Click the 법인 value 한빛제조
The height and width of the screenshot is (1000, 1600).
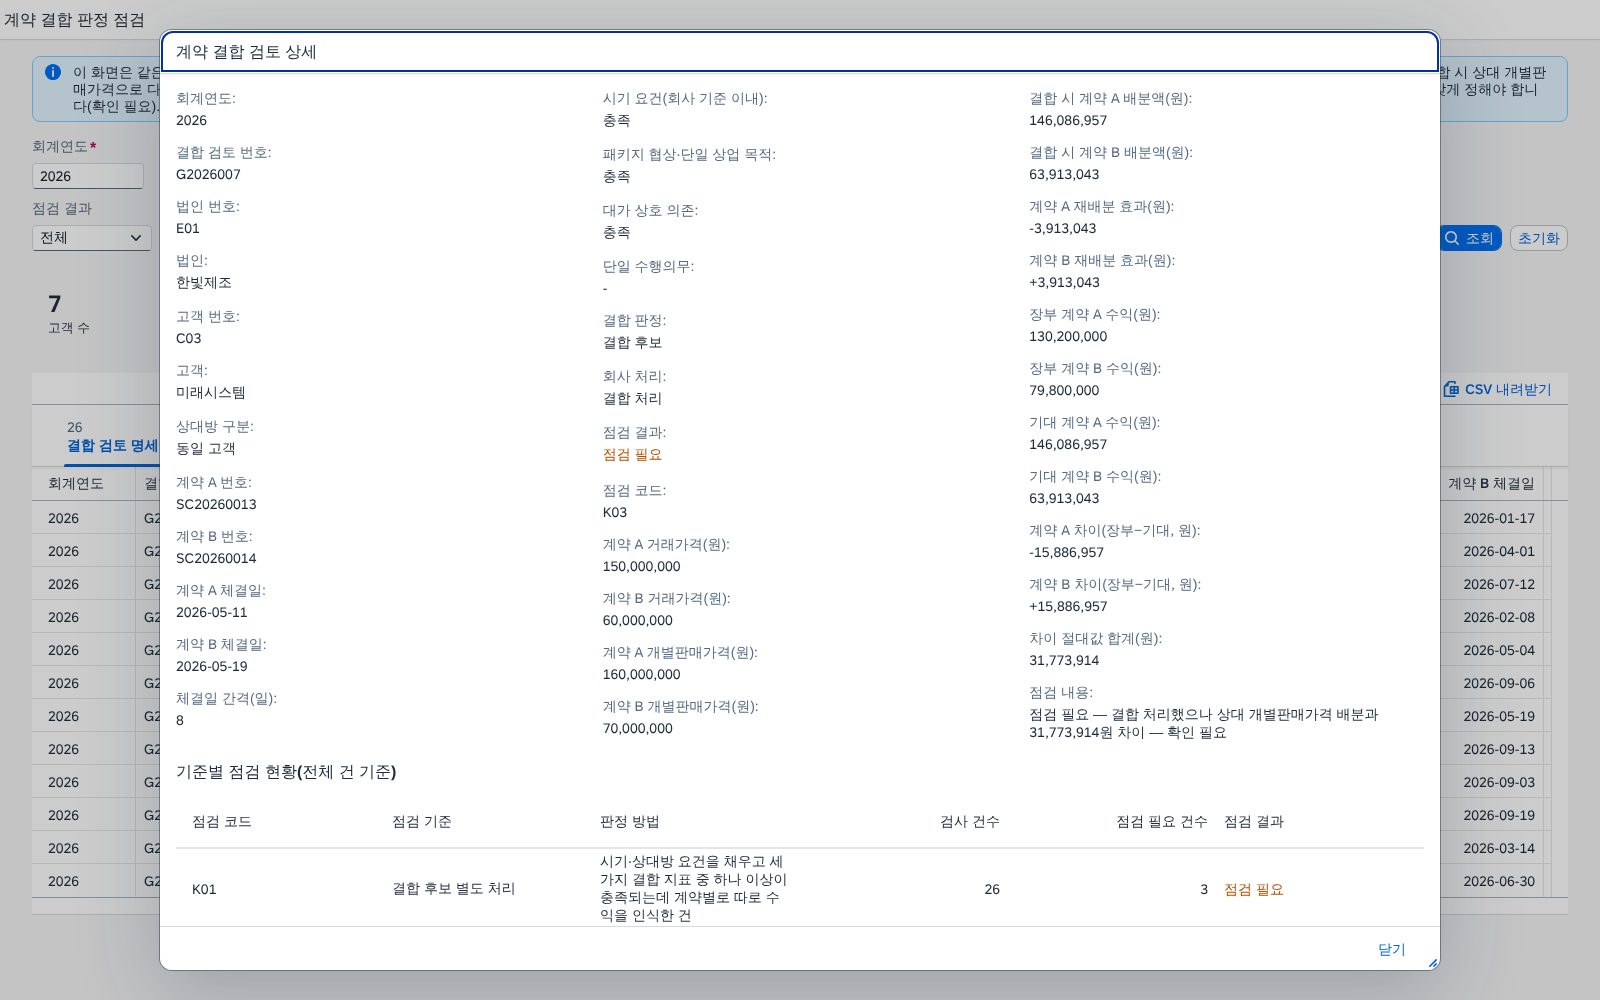click(x=204, y=282)
